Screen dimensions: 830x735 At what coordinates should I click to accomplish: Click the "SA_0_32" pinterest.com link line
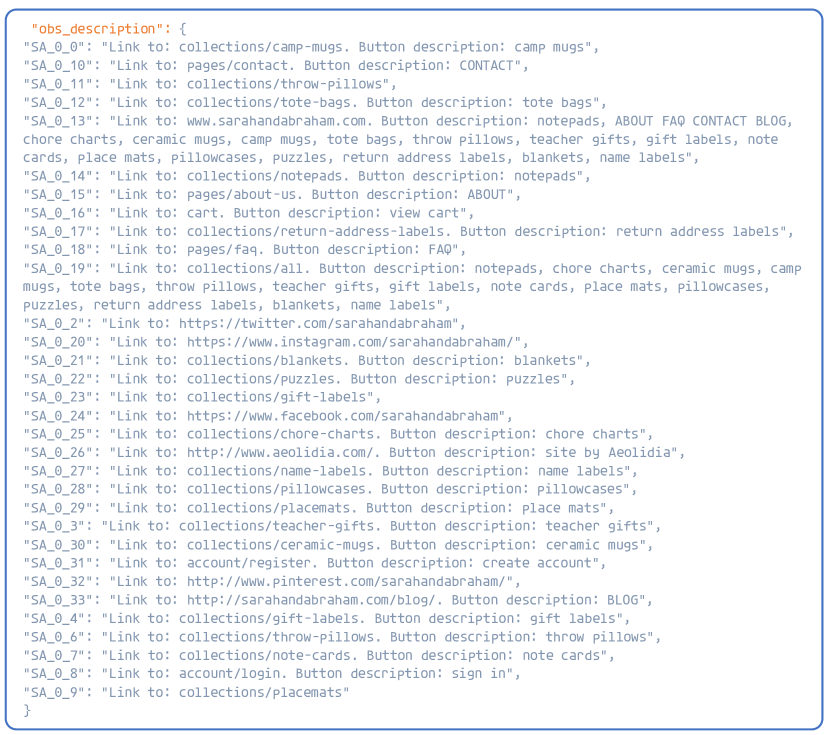point(272,582)
